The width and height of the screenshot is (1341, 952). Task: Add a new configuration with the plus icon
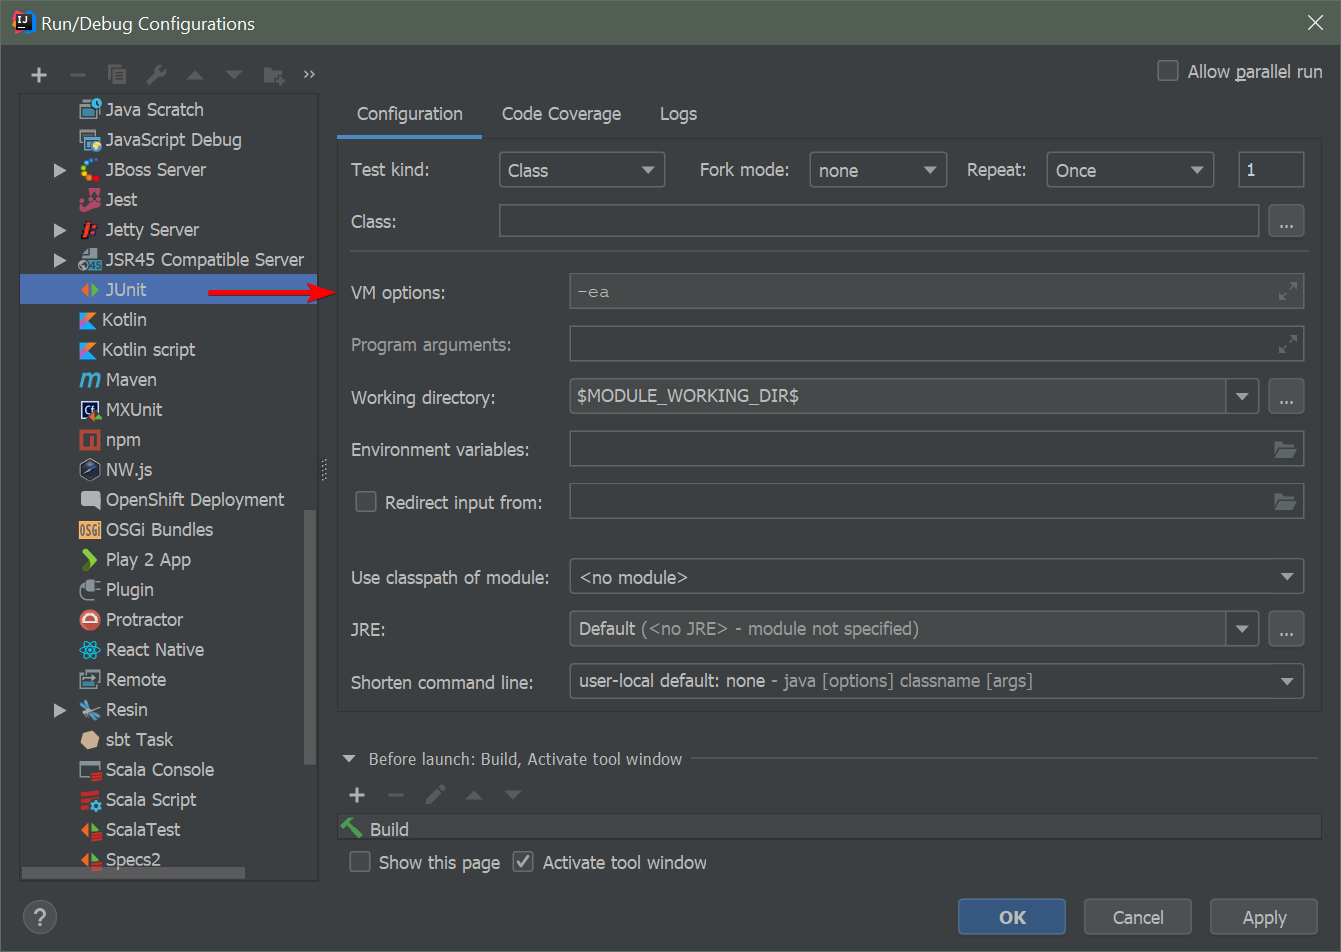click(39, 75)
